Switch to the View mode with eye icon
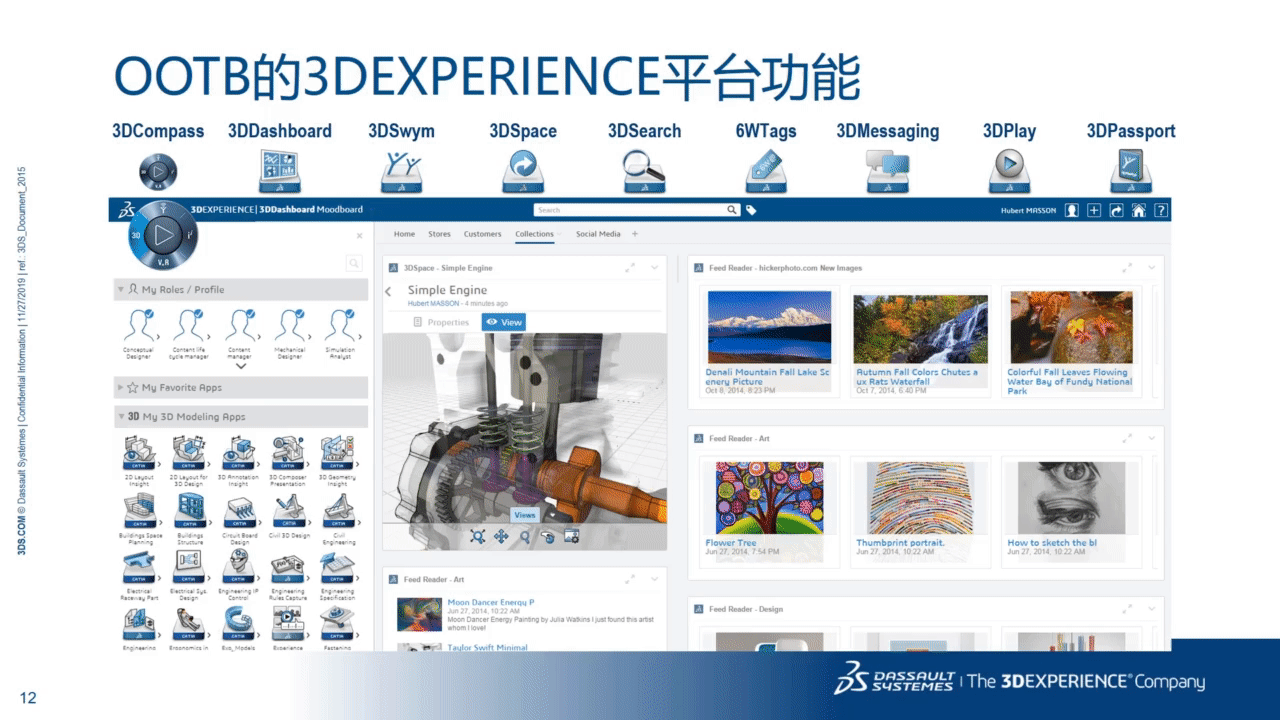The width and height of the screenshot is (1280, 720). 503,322
